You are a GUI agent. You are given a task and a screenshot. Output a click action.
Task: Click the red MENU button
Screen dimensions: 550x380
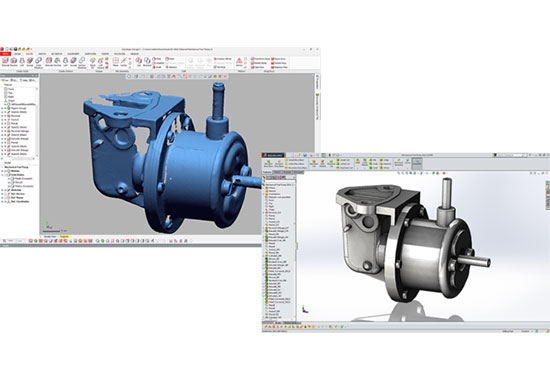tap(6, 54)
